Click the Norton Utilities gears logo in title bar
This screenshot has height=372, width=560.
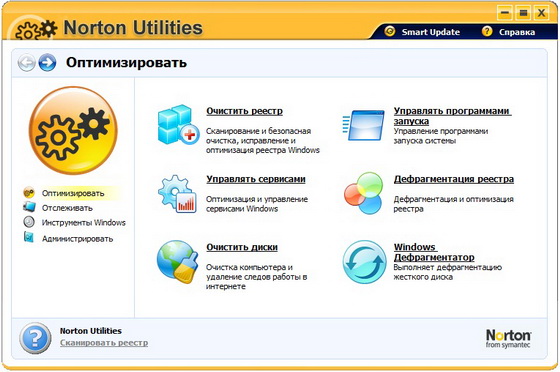36,30
